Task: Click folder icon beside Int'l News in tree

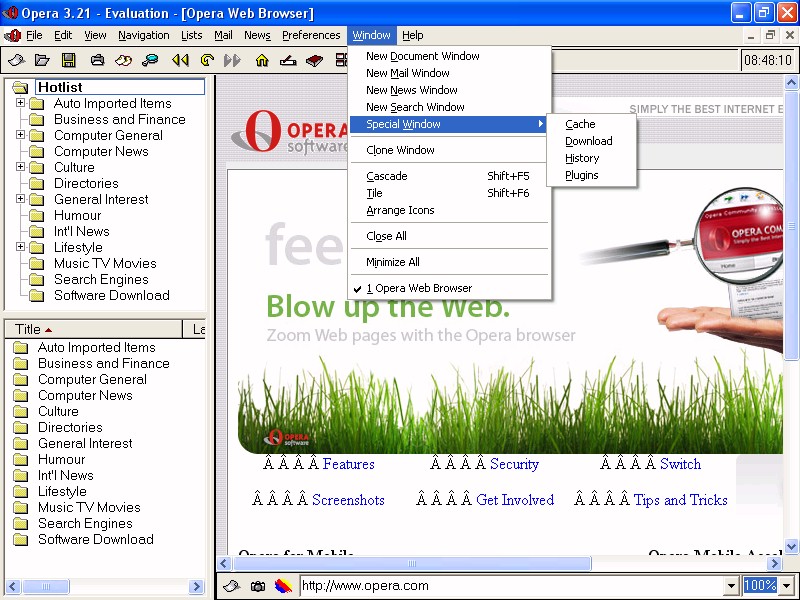Action: coord(36,232)
